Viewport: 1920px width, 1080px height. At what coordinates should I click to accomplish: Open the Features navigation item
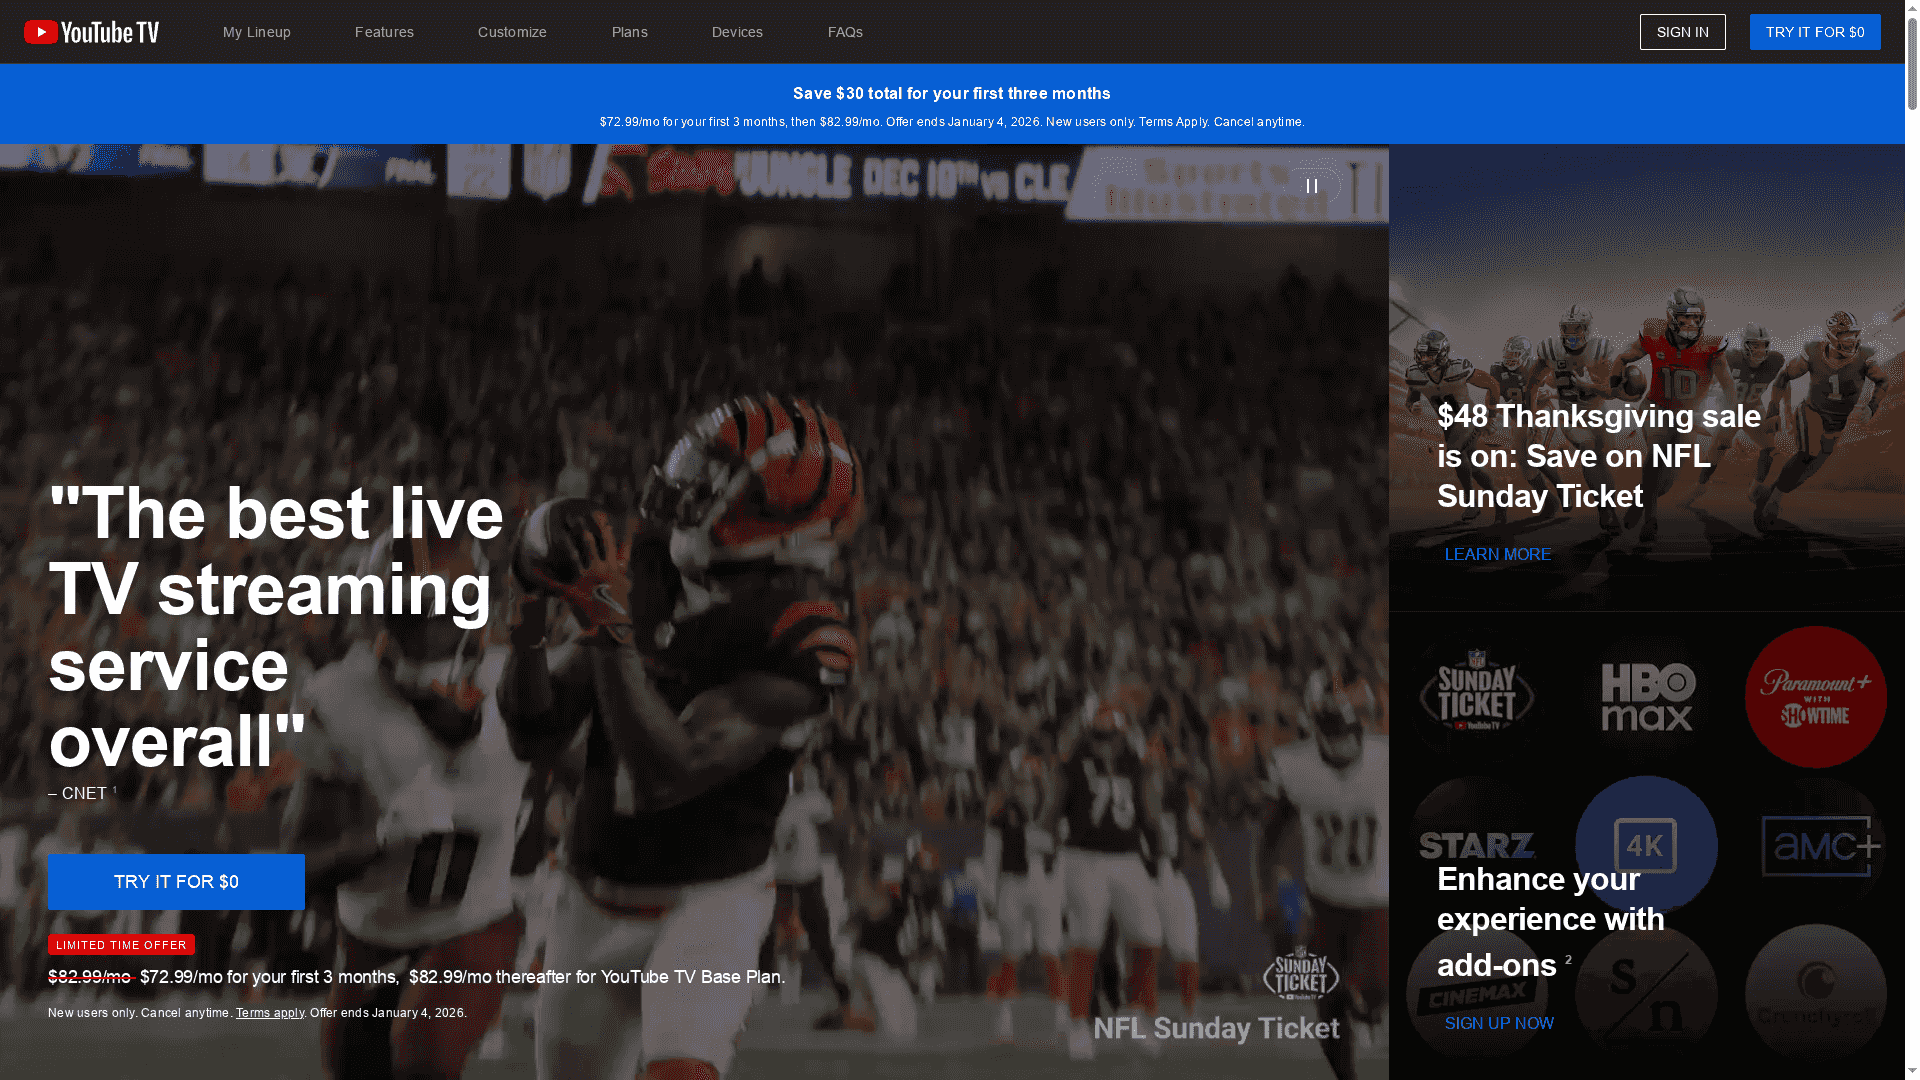[x=384, y=31]
